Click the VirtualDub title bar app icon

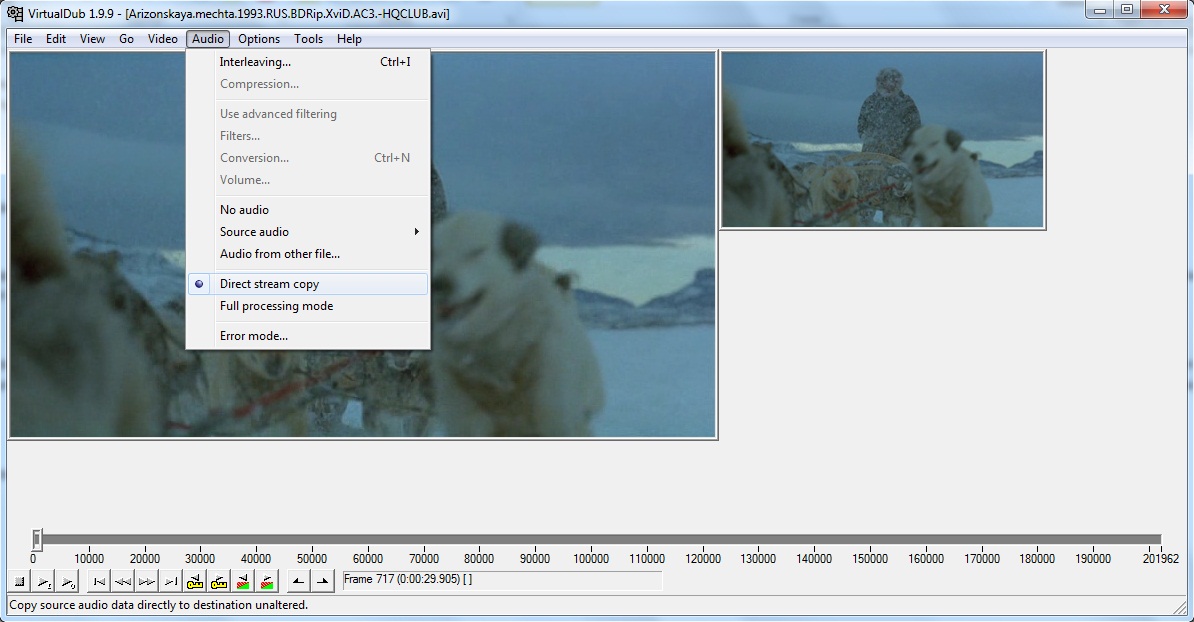pyautogui.click(x=14, y=13)
